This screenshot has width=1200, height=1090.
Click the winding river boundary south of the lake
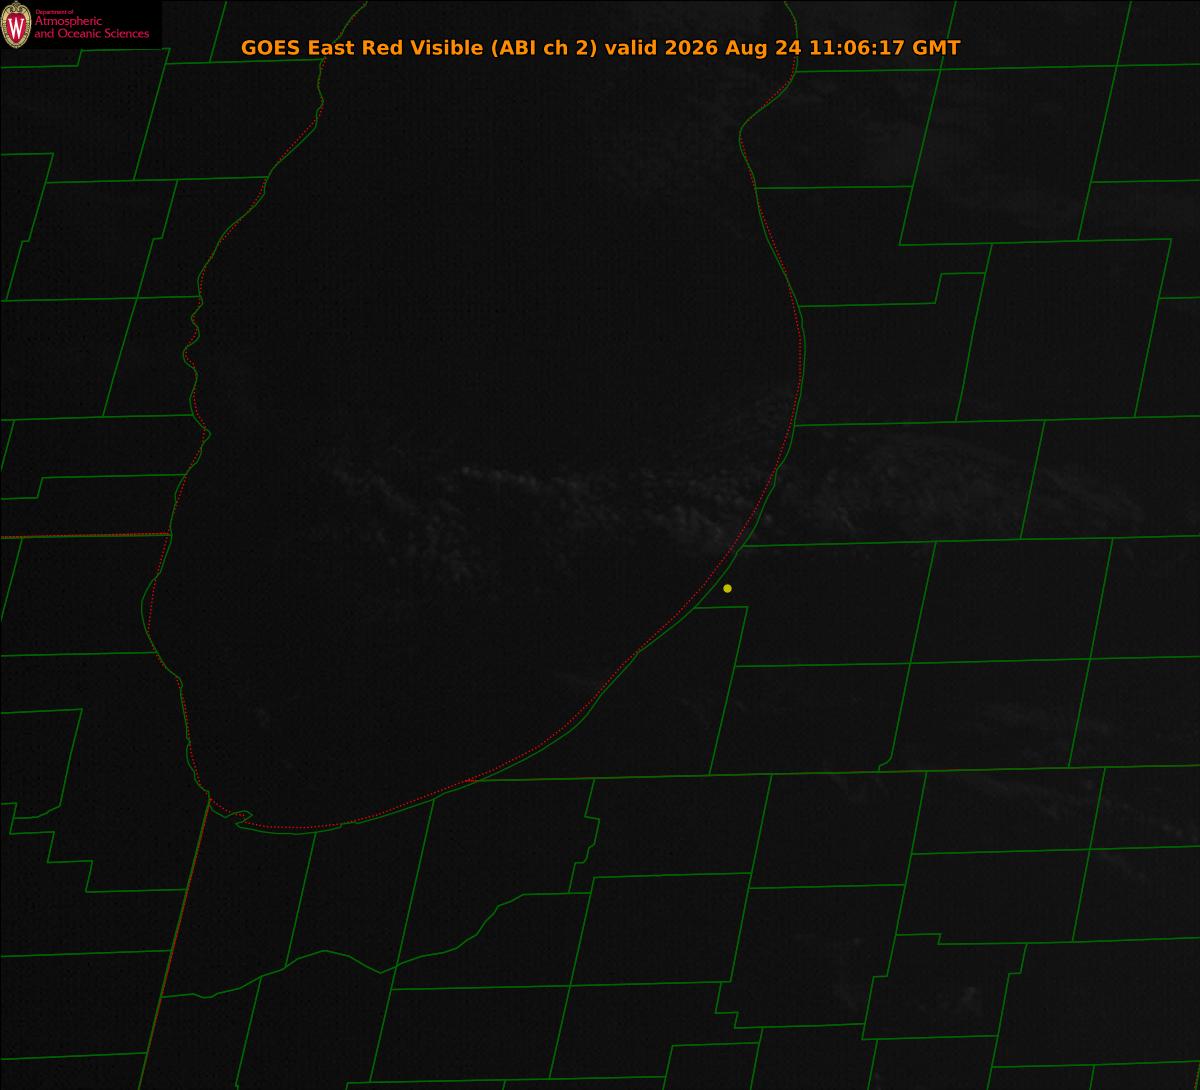coord(400,950)
